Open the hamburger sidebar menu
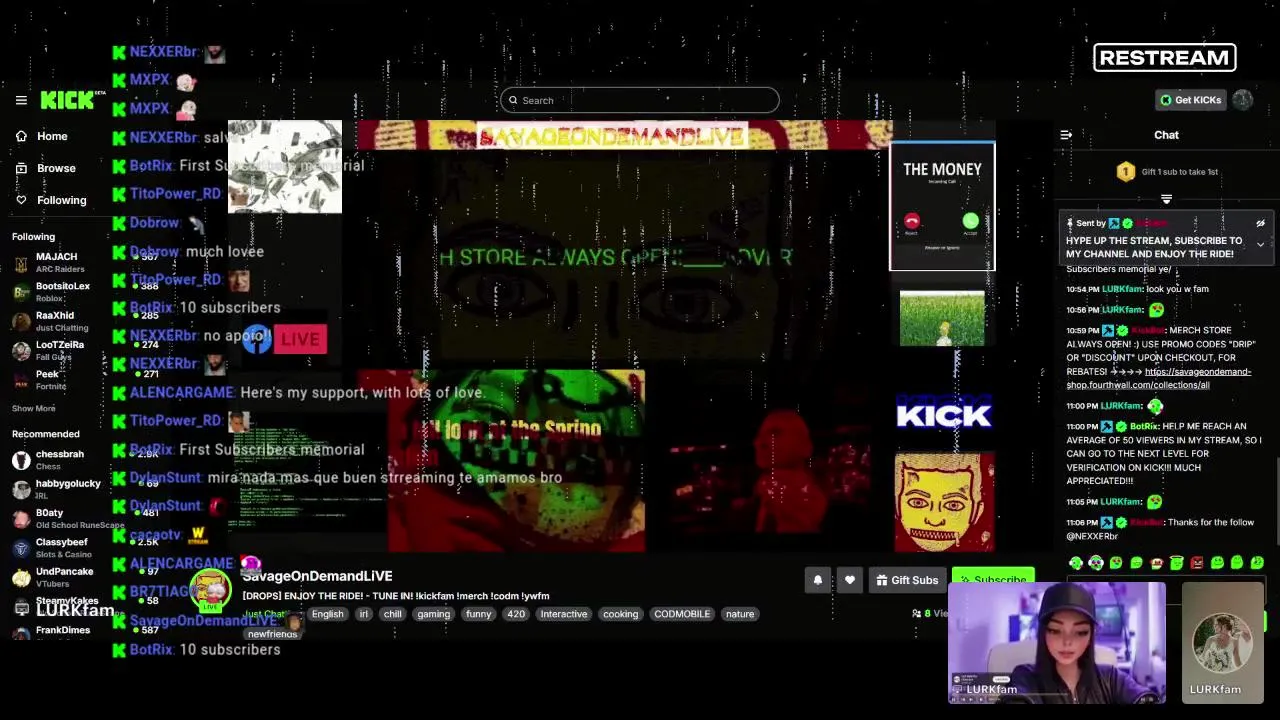This screenshot has width=1280, height=720. pos(21,100)
